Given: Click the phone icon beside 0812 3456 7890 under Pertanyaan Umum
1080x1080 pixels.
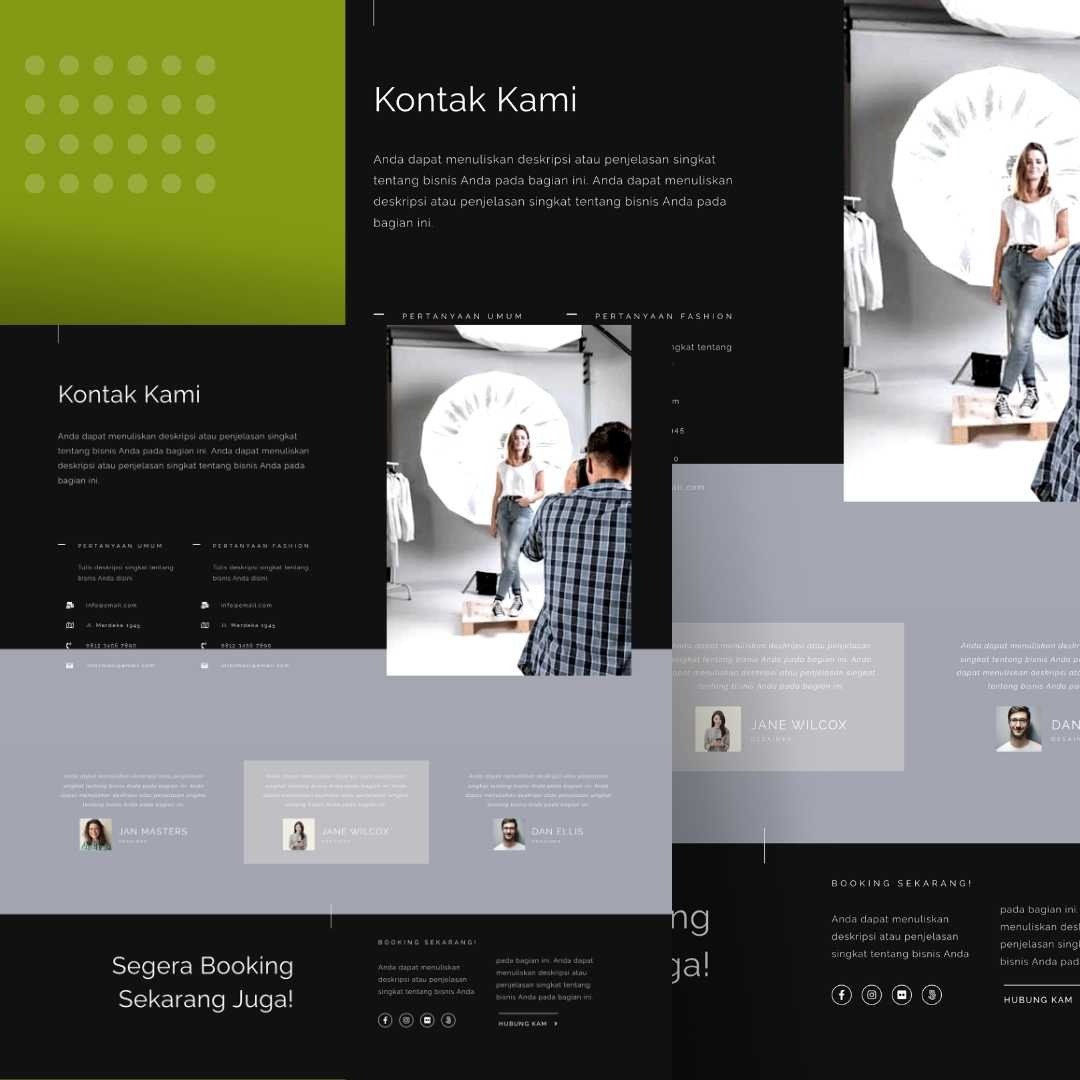Looking at the screenshot, I should tap(70, 645).
